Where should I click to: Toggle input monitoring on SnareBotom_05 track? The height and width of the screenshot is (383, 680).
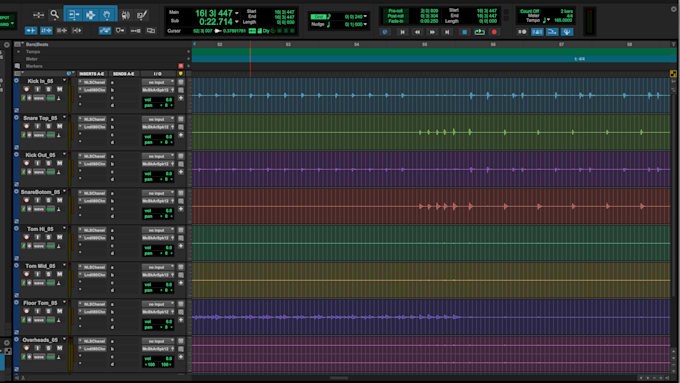[x=38, y=200]
